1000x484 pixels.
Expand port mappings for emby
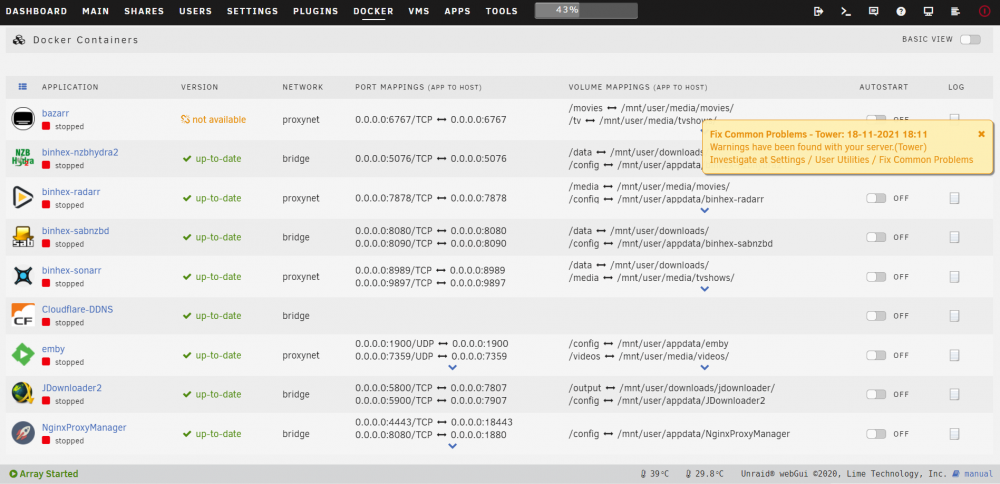click(453, 367)
